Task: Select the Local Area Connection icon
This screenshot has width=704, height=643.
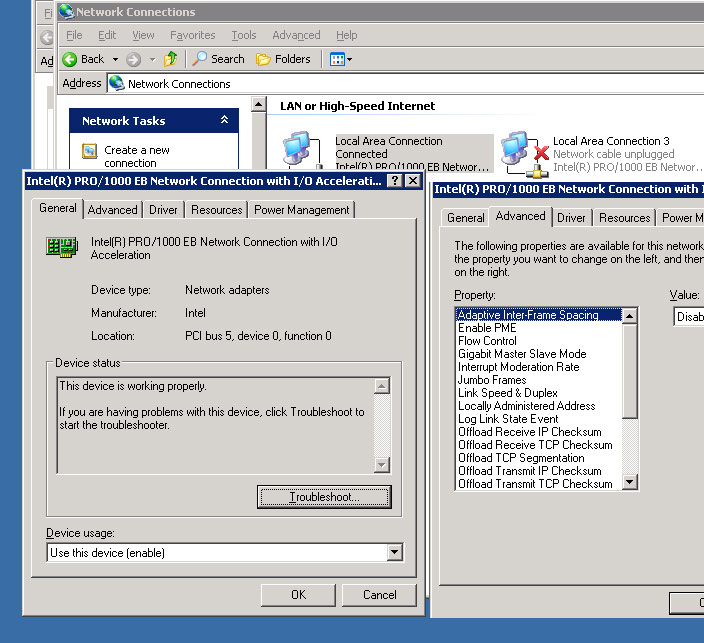Action: (296, 150)
